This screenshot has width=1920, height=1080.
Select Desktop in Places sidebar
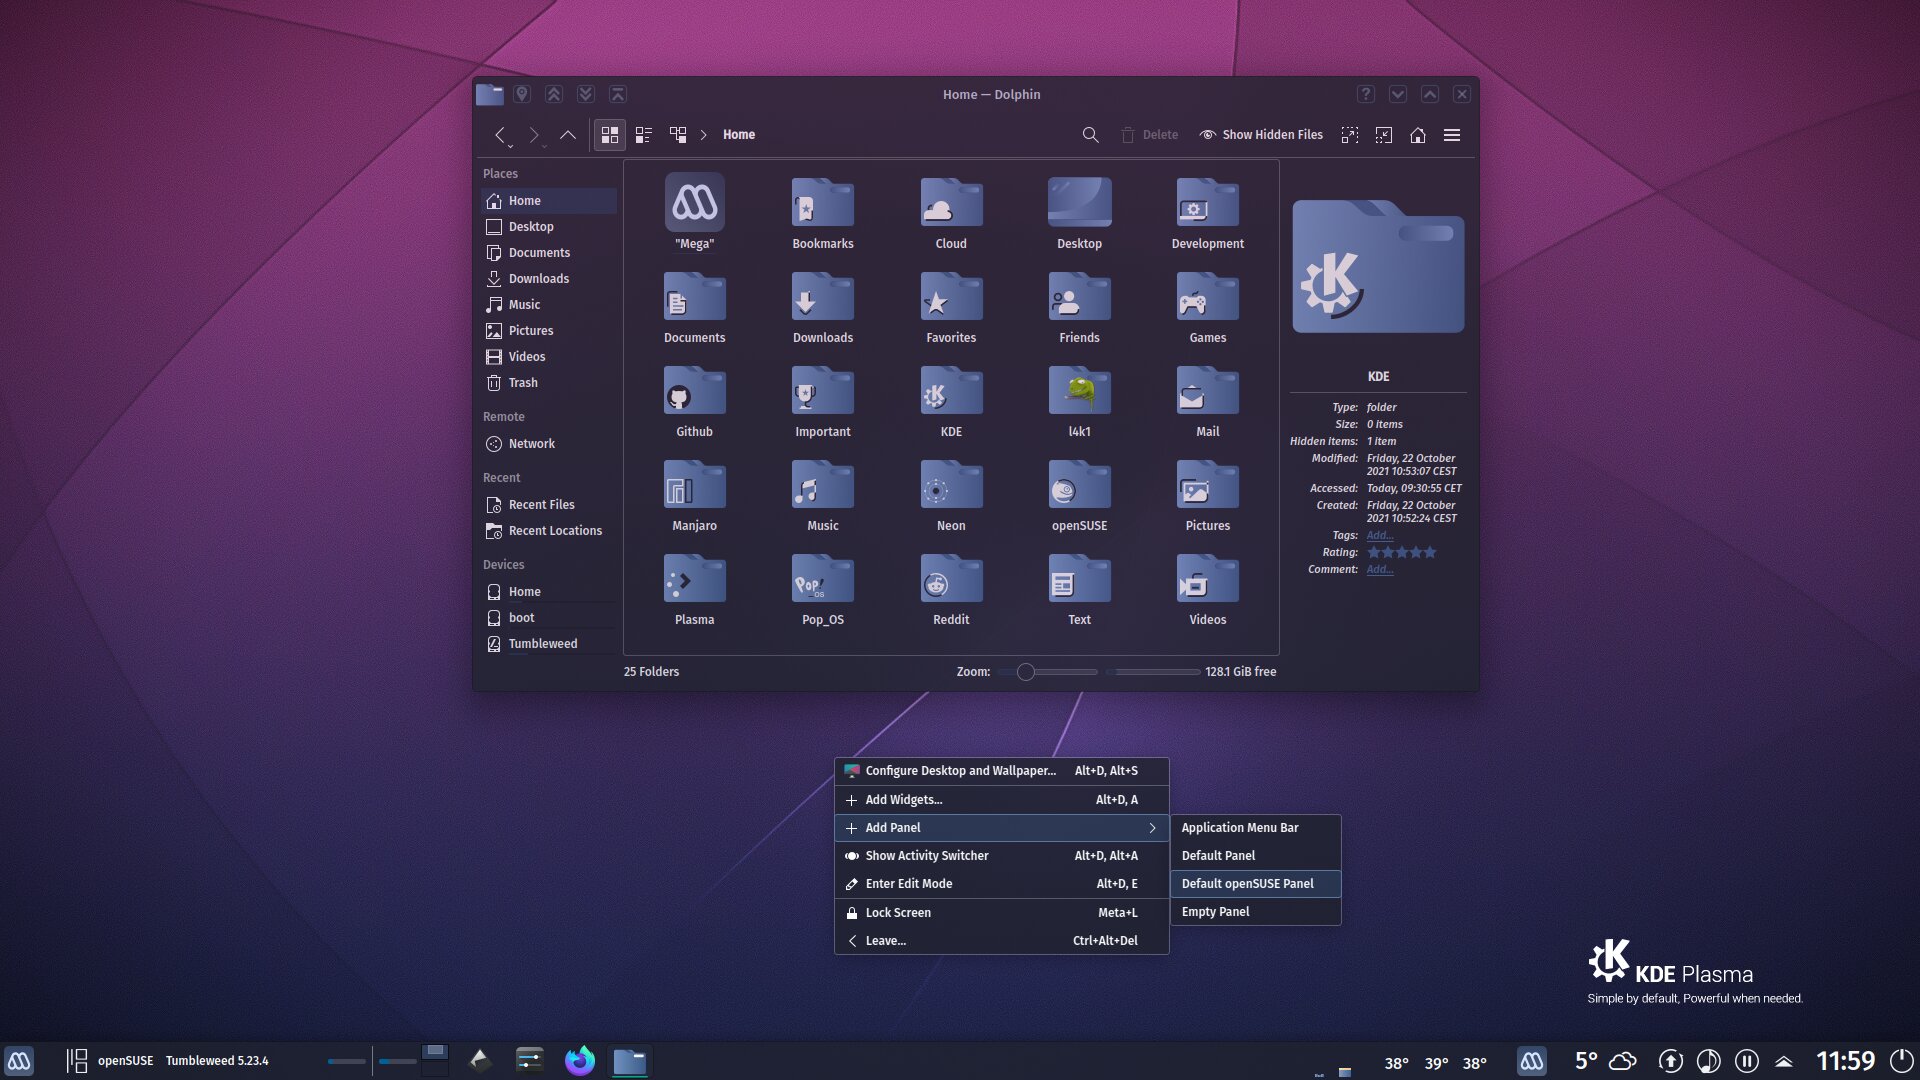click(548, 227)
